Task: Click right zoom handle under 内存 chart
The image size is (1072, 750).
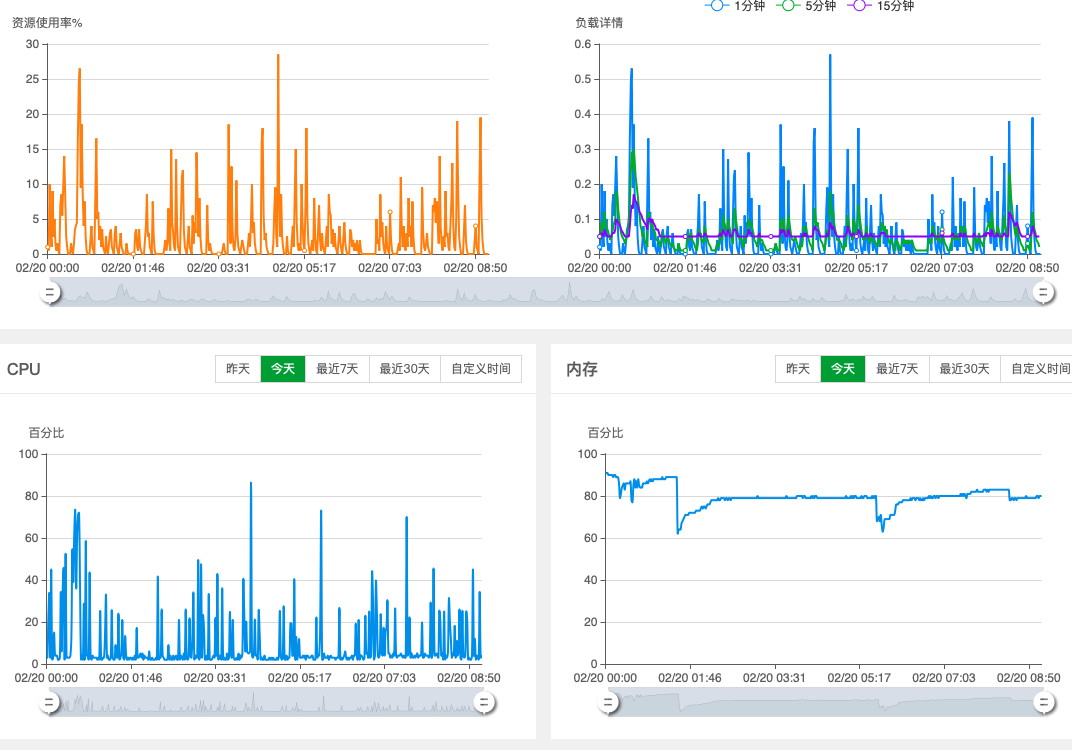Action: 1043,702
